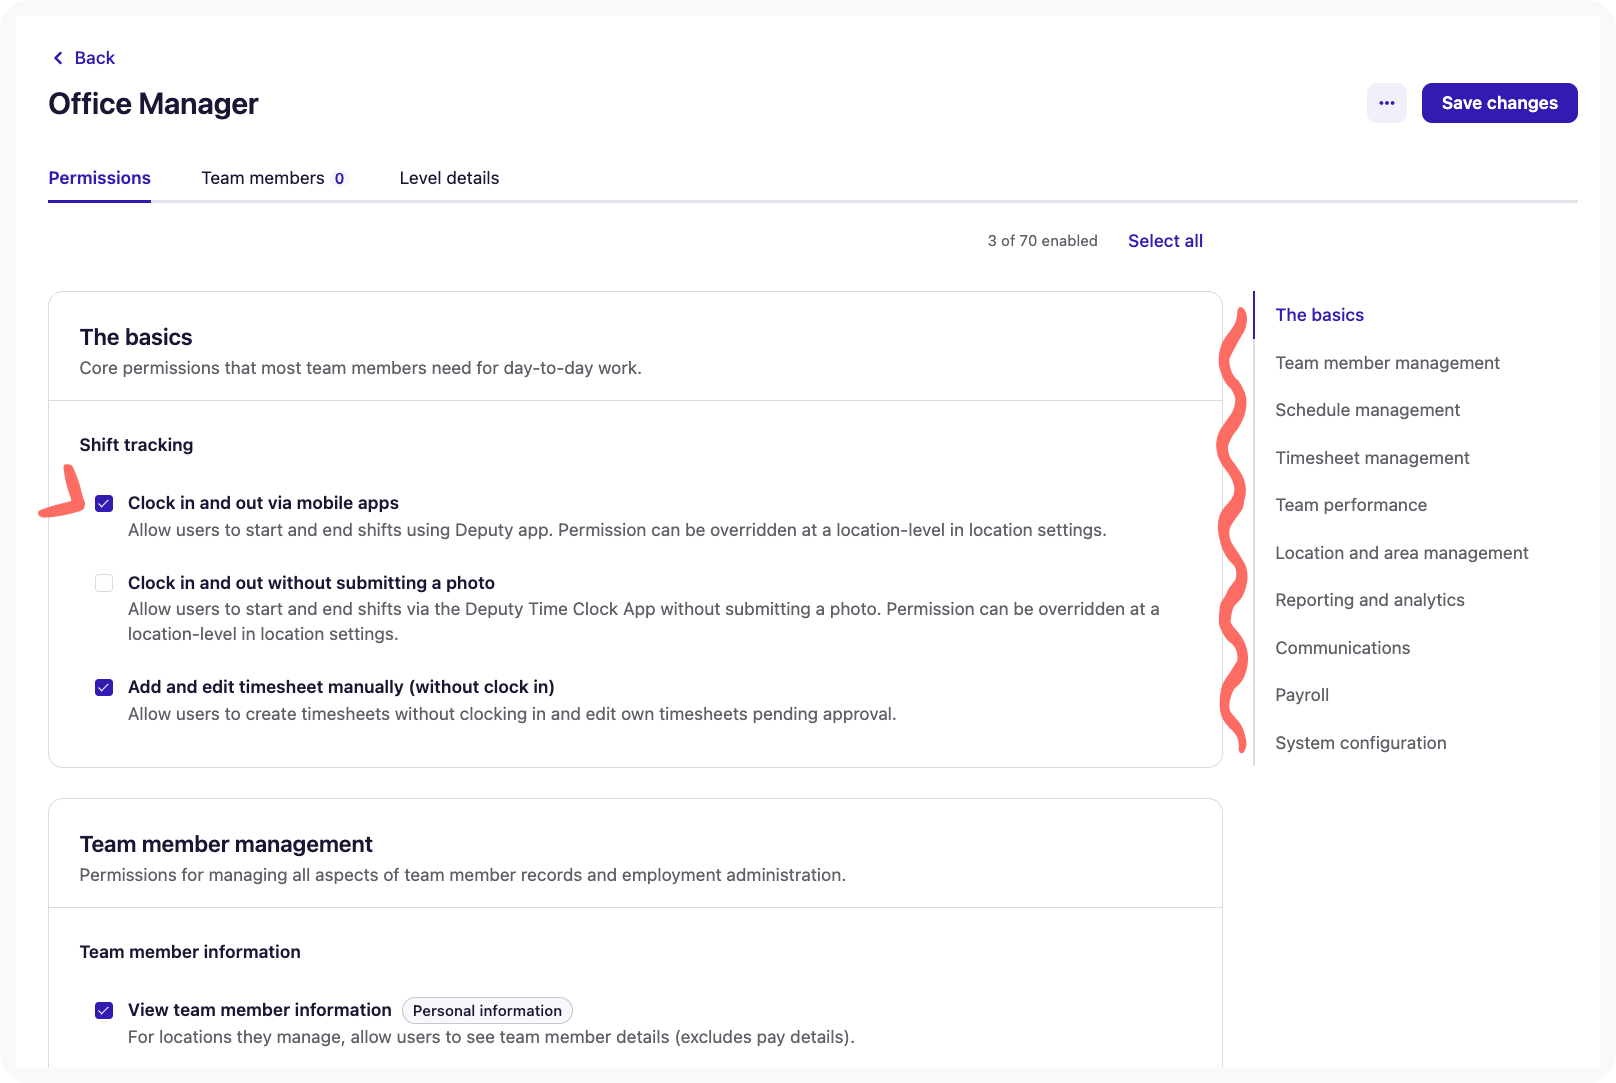Screen dimensions: 1616x1083
Task: Disable clock in and out via mobile apps
Action: coord(104,503)
